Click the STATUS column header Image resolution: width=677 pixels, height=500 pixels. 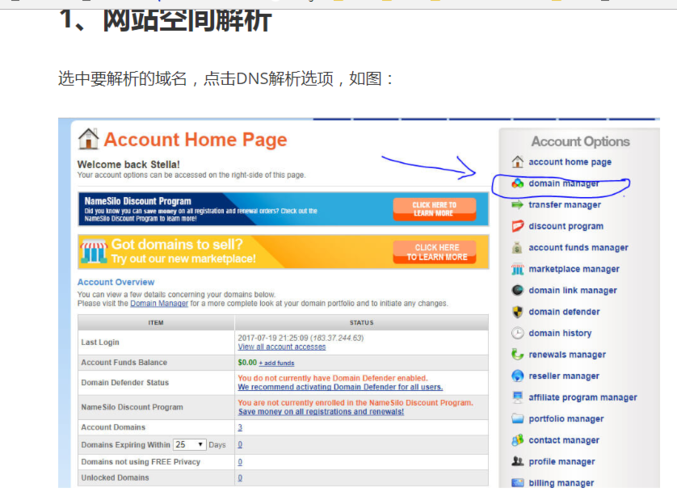(x=361, y=323)
